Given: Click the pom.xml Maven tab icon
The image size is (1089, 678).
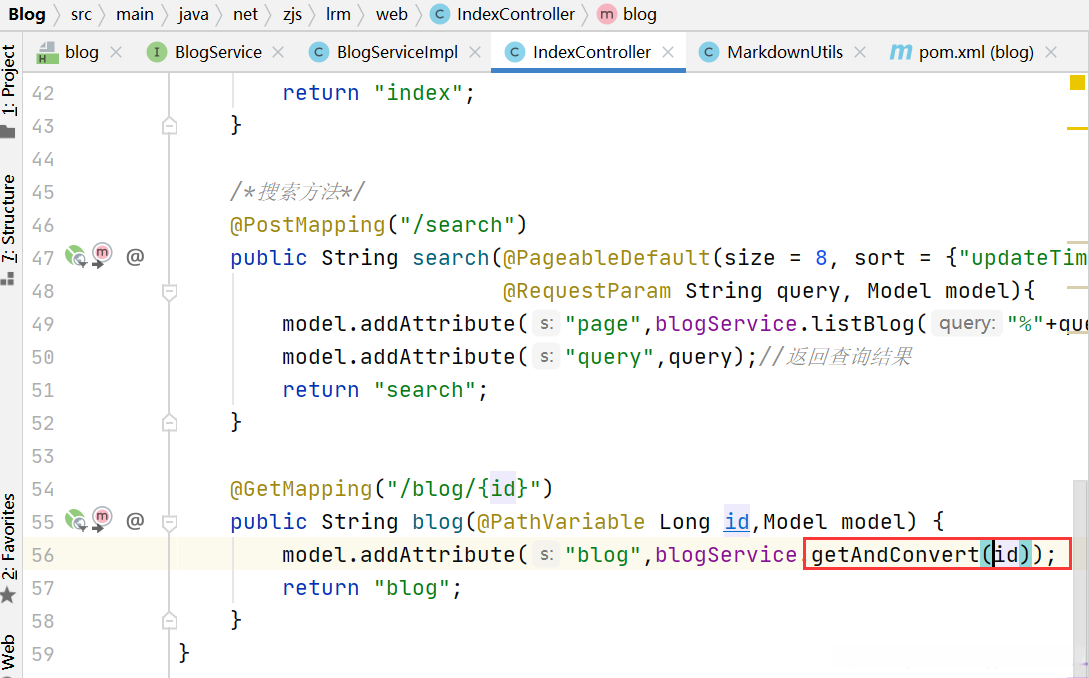Looking at the screenshot, I should [x=901, y=52].
